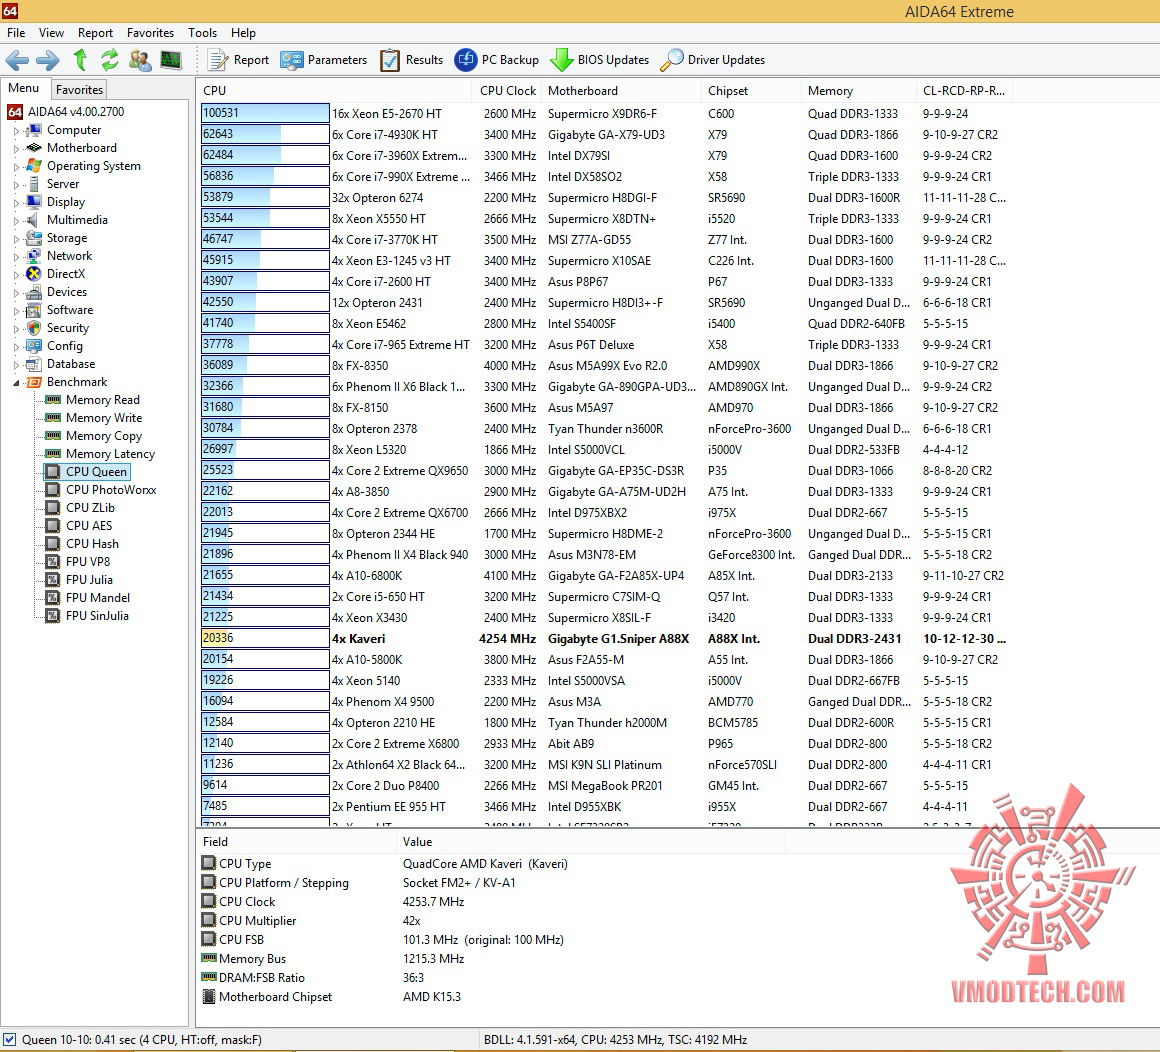Switch to the Menu sidebar tab
The width and height of the screenshot is (1160, 1052).
[24, 88]
